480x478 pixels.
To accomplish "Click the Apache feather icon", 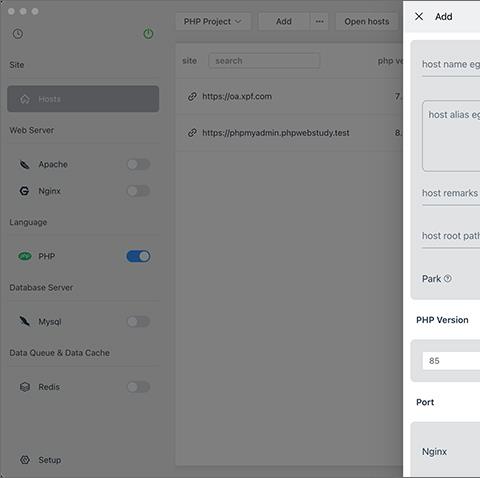I will pos(25,164).
